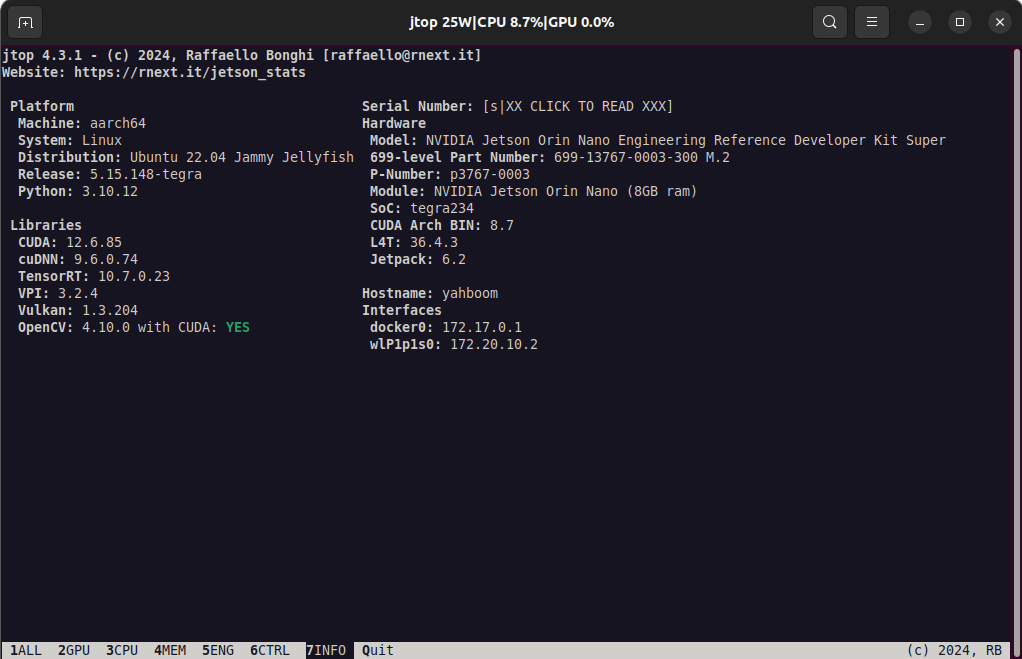This screenshot has height=659, width=1022.
Task: Click the '(c) 2024, RB' footer text
Action: [955, 651]
